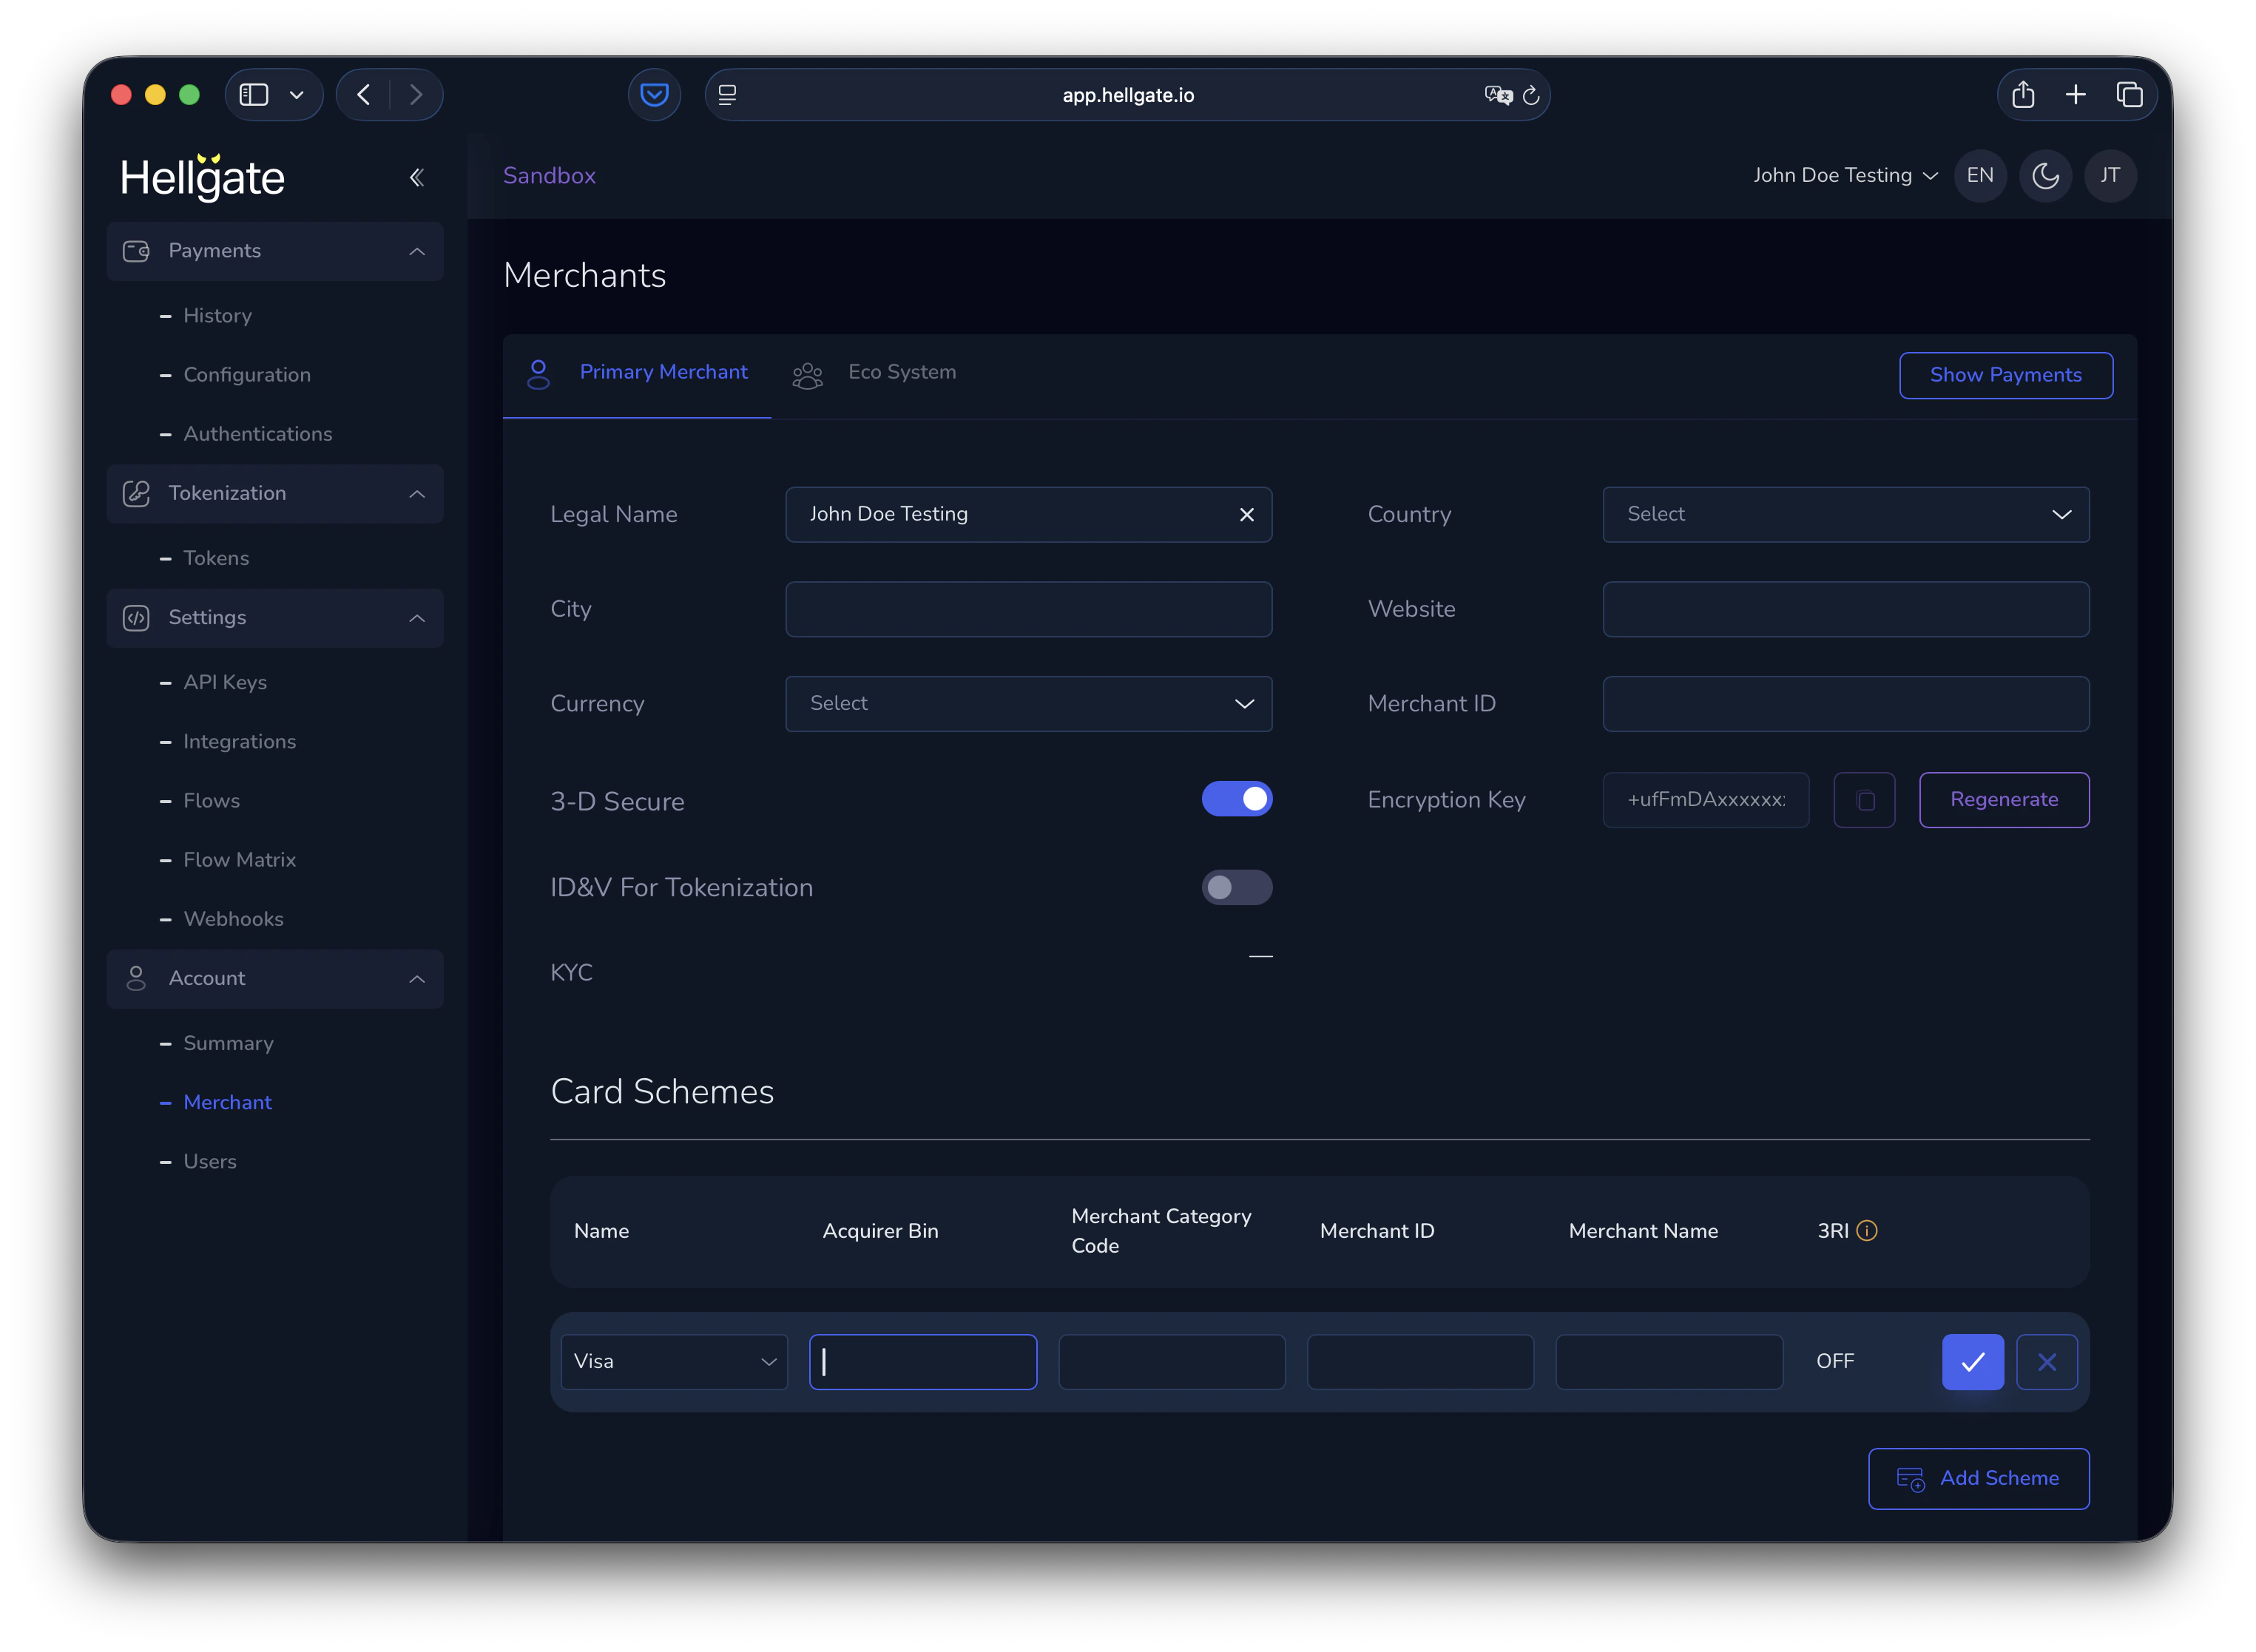Switch language with the EN button
This screenshot has width=2256, height=1652.
tap(1980, 176)
